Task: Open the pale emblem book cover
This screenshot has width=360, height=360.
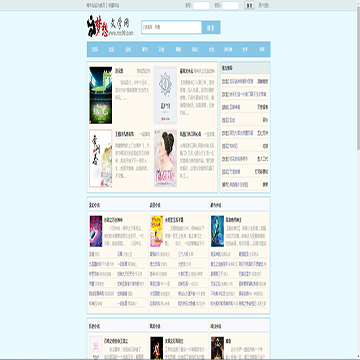Action: [x=165, y=95]
